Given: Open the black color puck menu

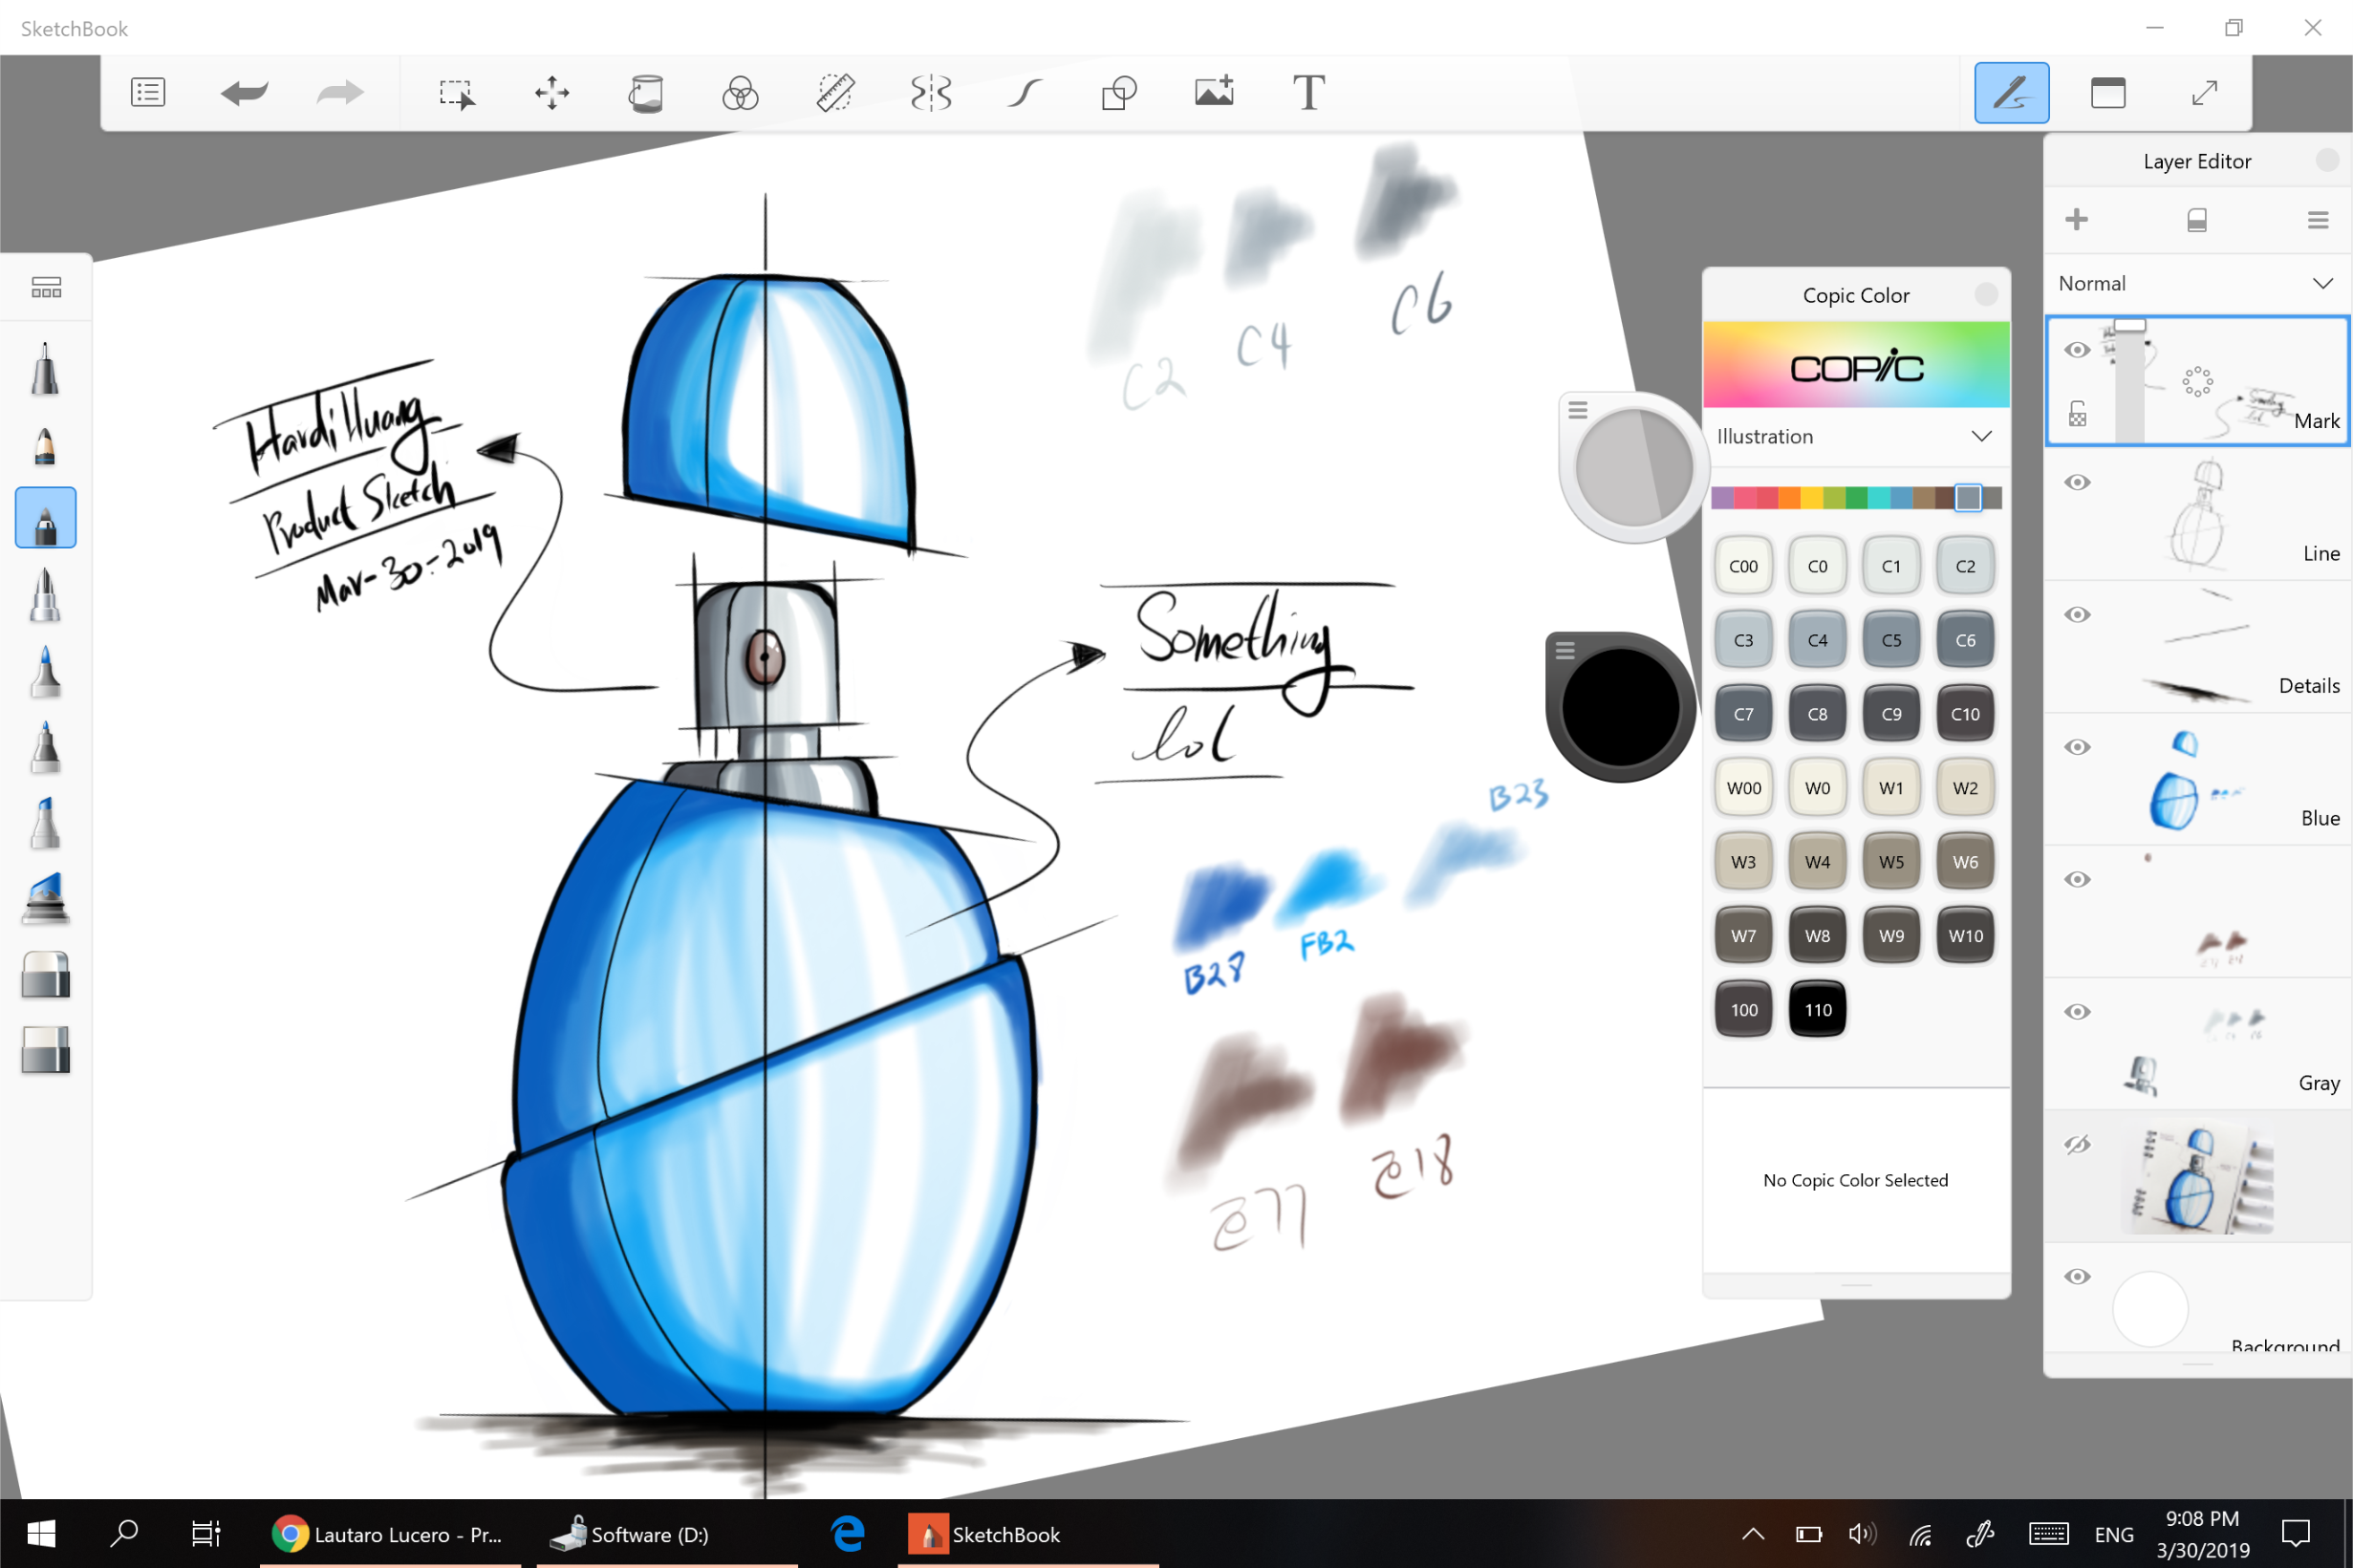Looking at the screenshot, I should [1565, 651].
